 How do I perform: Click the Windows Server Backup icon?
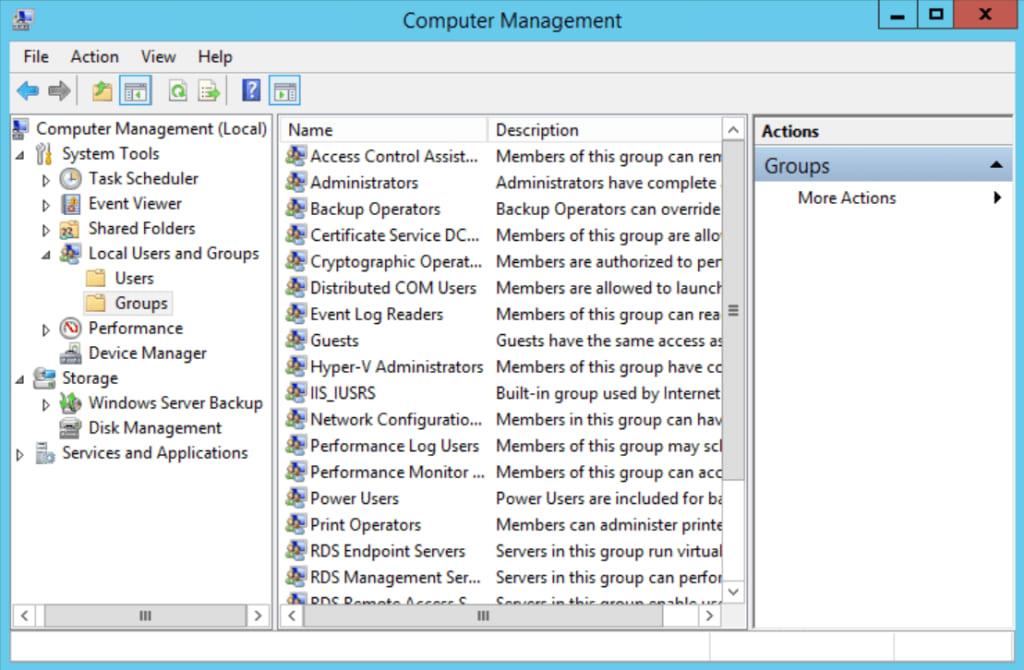(71, 403)
